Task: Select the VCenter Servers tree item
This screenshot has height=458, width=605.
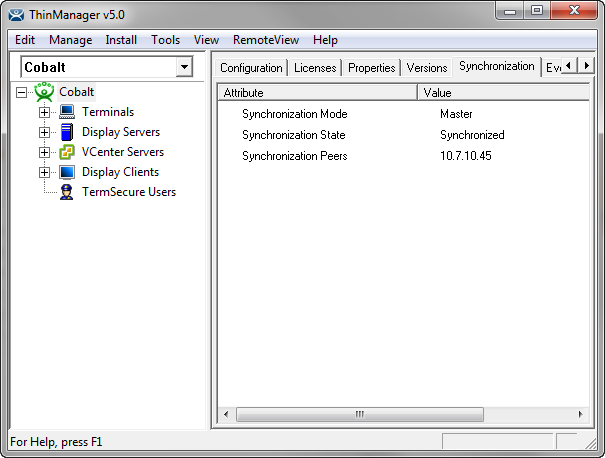Action: point(123,152)
